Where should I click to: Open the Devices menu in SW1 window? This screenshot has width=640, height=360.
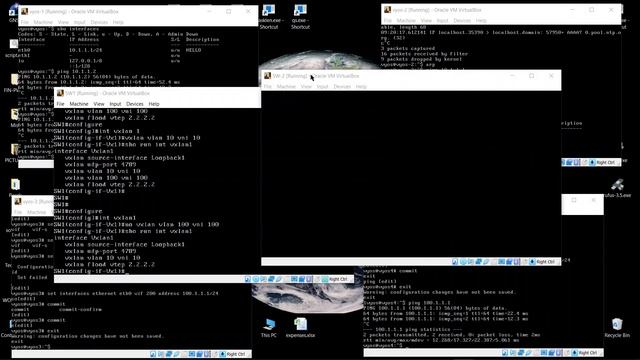[135, 104]
